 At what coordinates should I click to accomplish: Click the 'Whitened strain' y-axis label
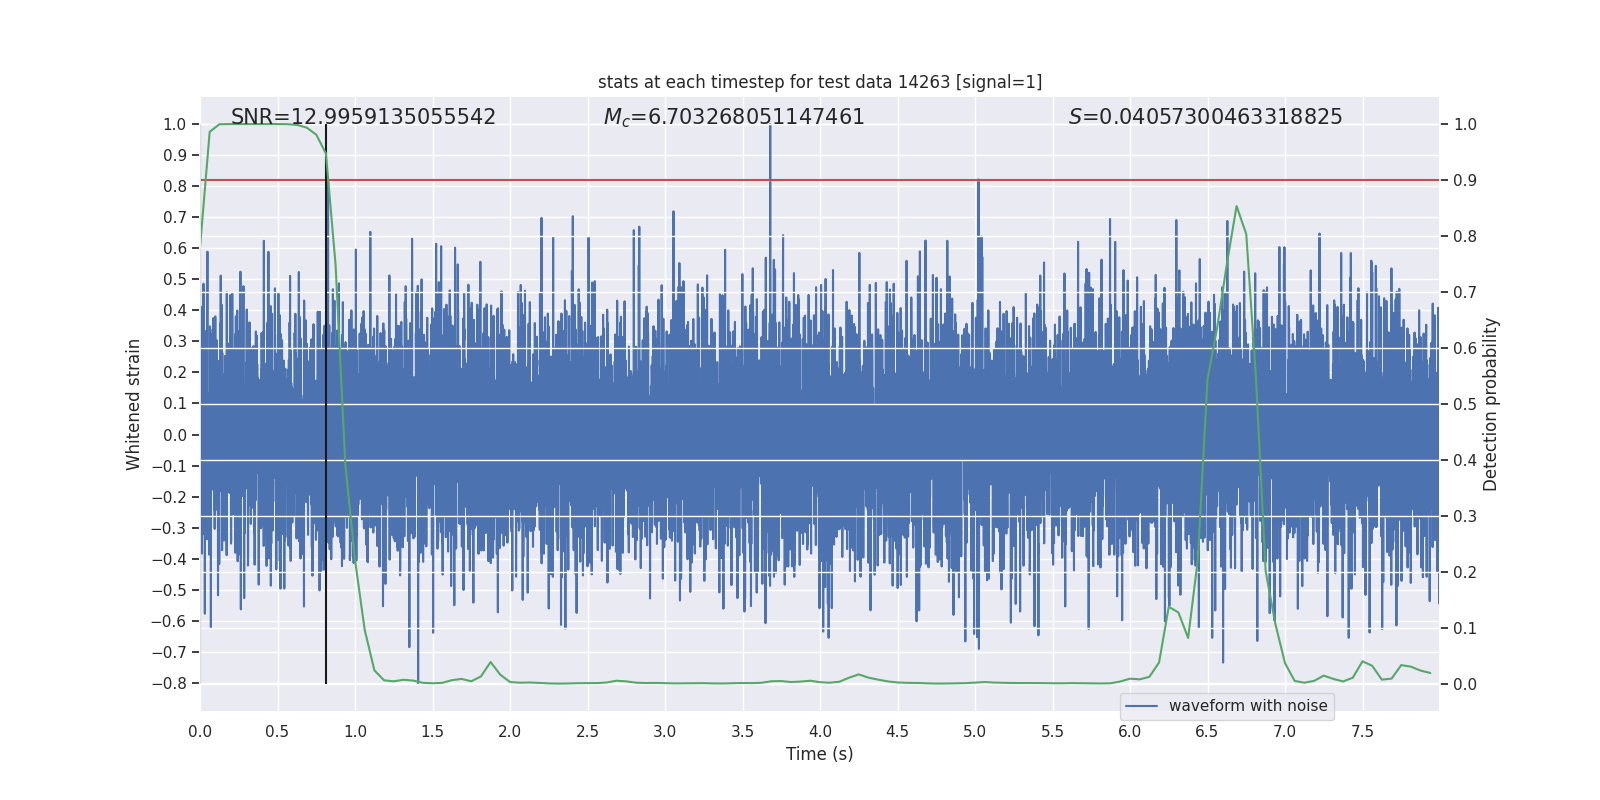(x=133, y=404)
